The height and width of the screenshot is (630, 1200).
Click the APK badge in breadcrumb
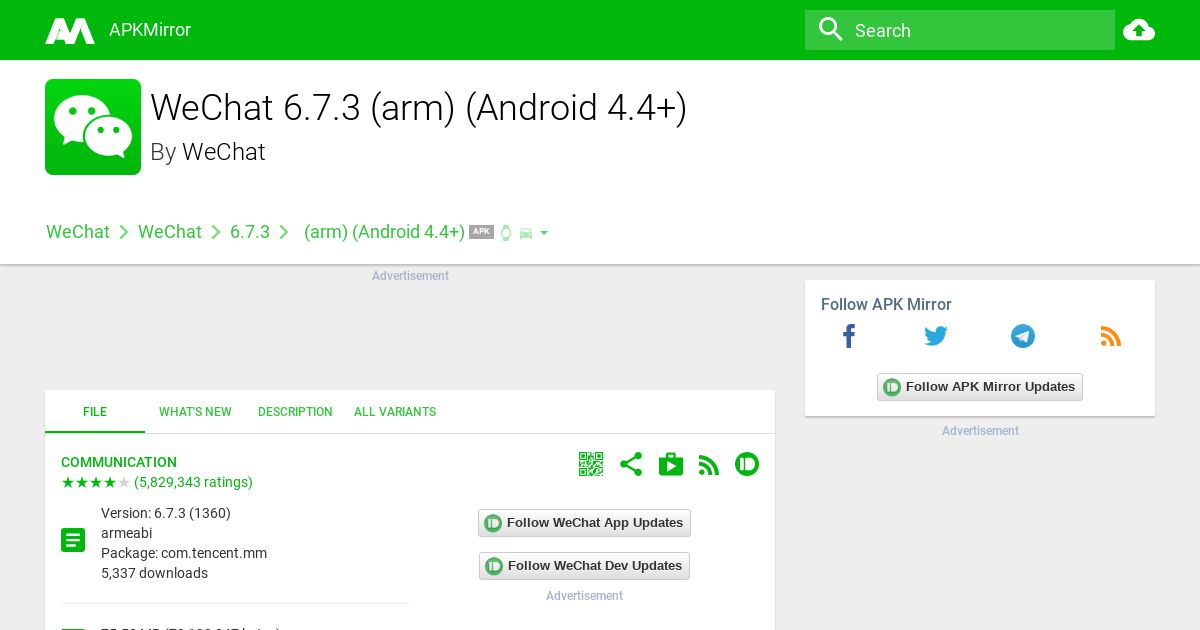(482, 231)
